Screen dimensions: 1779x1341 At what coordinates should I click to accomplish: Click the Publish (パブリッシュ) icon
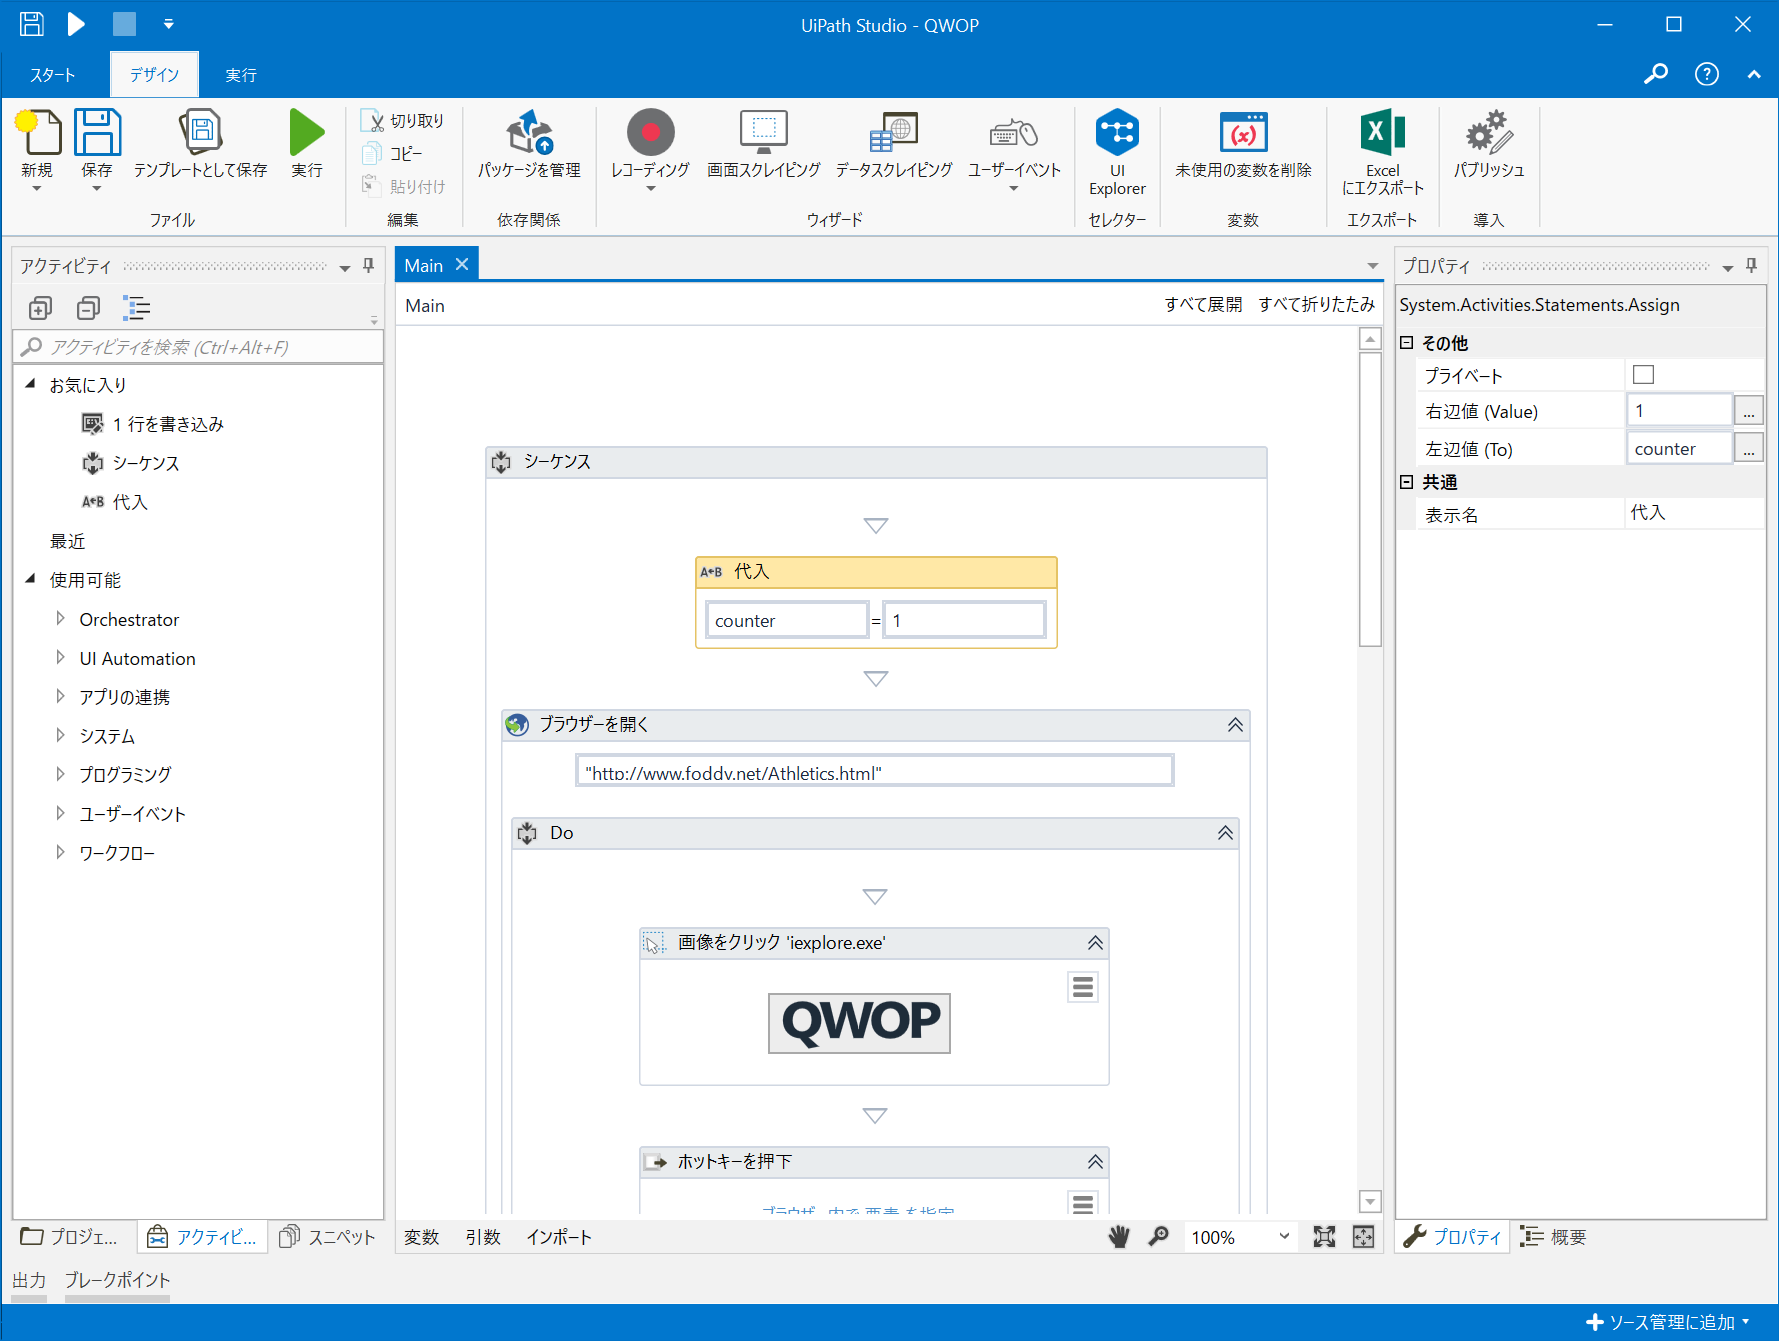1489,132
